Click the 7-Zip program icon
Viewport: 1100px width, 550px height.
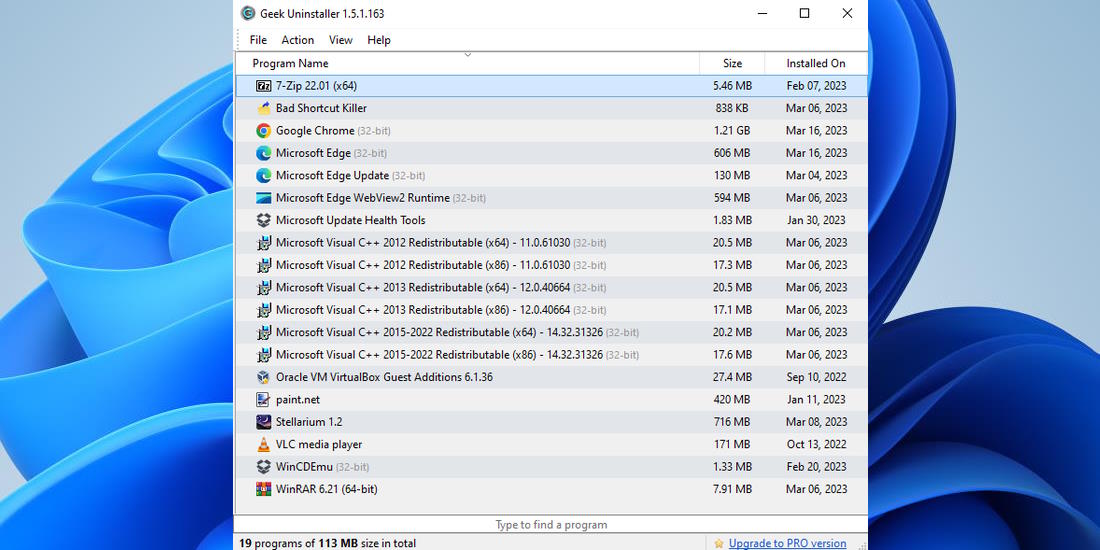pos(264,86)
